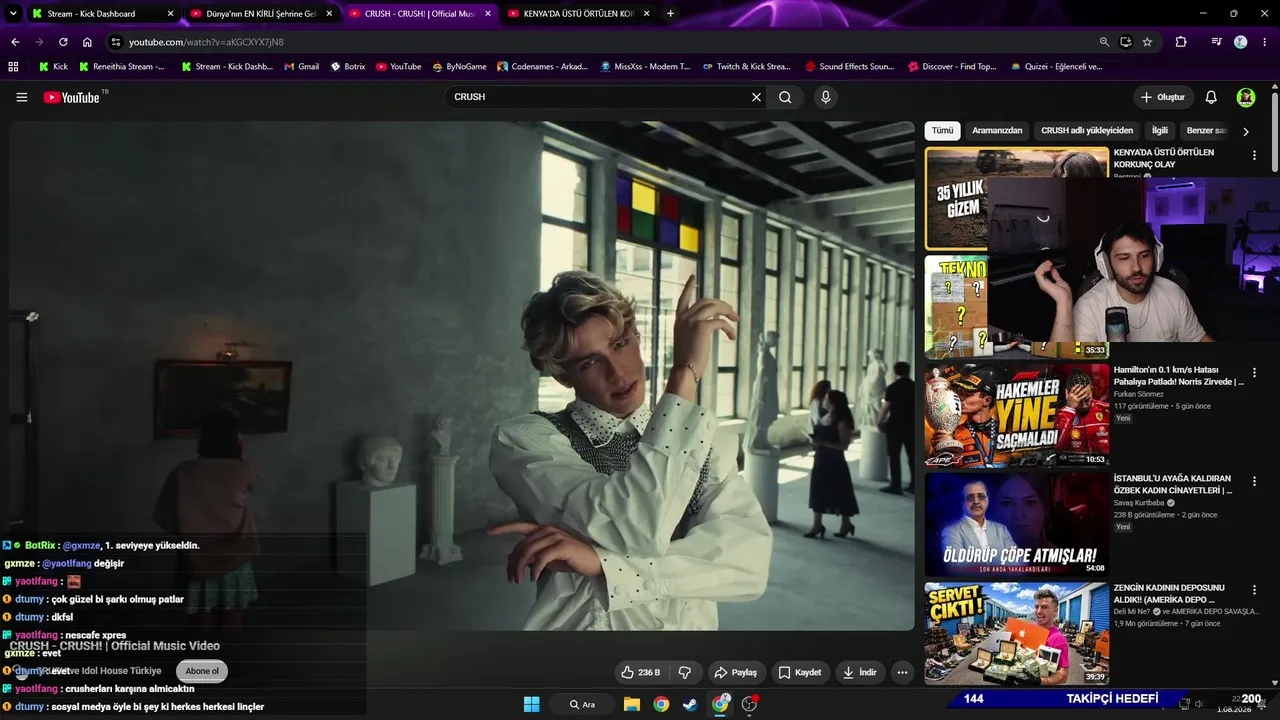
Task: Open the taskbar Ara search box
Action: [583, 704]
